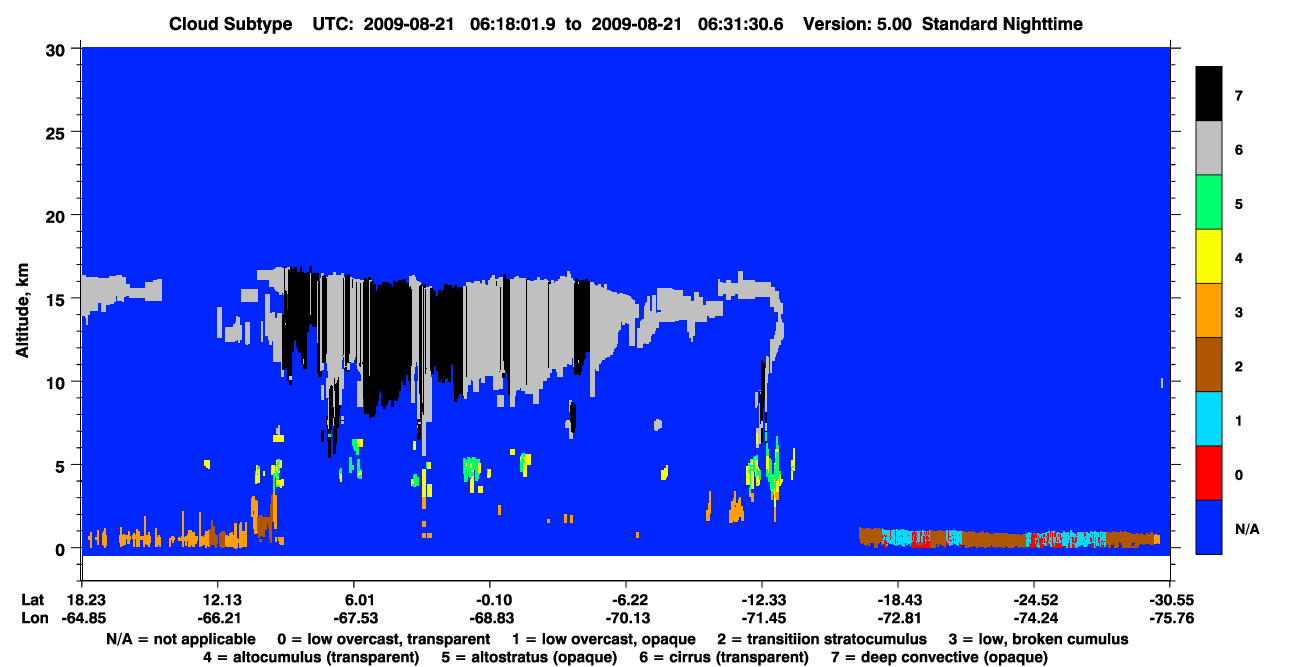This screenshot has width=1300, height=667.
Task: Click legend entry '7 = deep convective (opaque)'
Action: tap(939, 657)
